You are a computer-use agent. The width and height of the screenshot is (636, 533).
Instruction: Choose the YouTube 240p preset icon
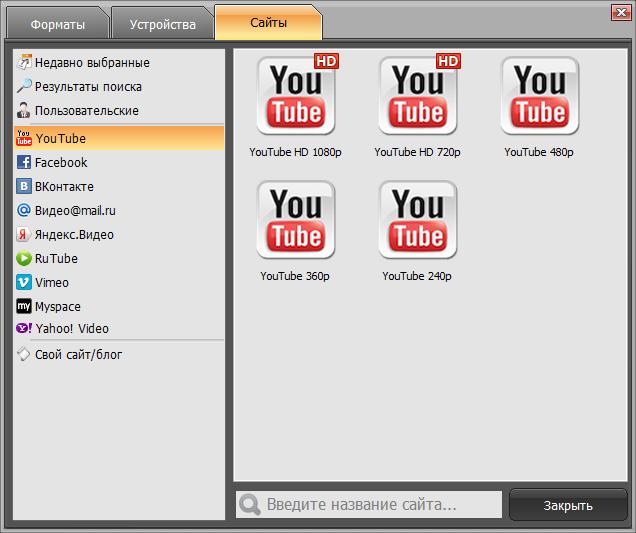tap(418, 220)
